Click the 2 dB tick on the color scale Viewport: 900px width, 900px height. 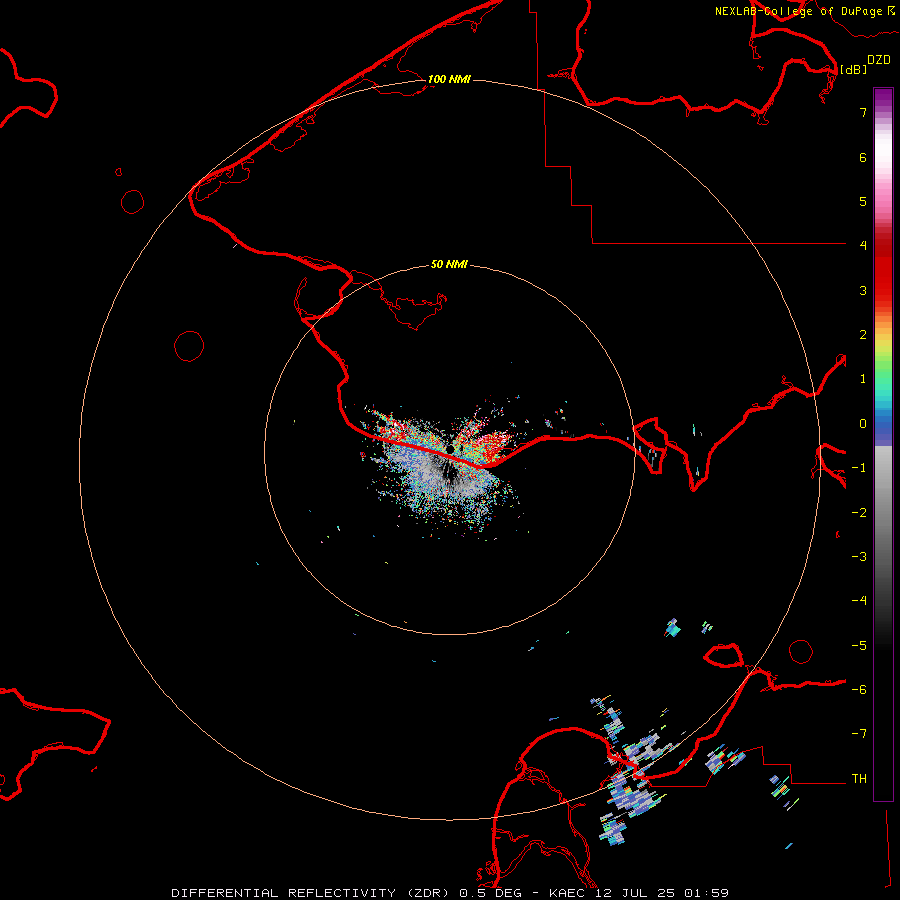pos(863,335)
